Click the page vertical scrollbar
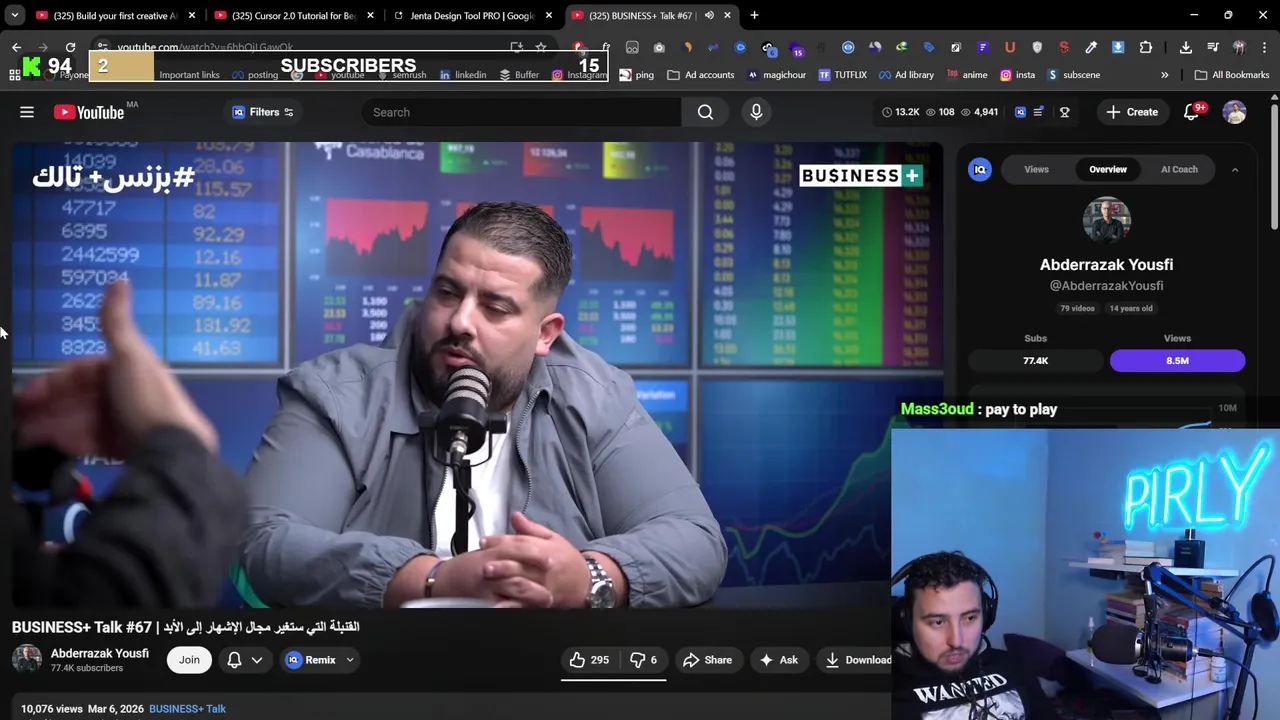The height and width of the screenshot is (720, 1280). pos(1274,165)
